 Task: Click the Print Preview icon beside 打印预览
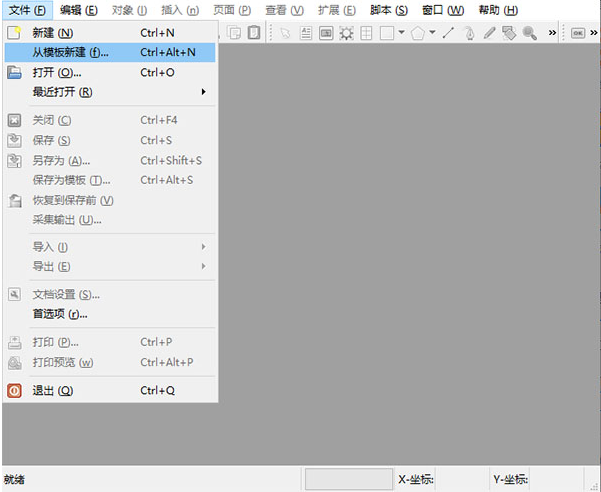(x=15, y=362)
